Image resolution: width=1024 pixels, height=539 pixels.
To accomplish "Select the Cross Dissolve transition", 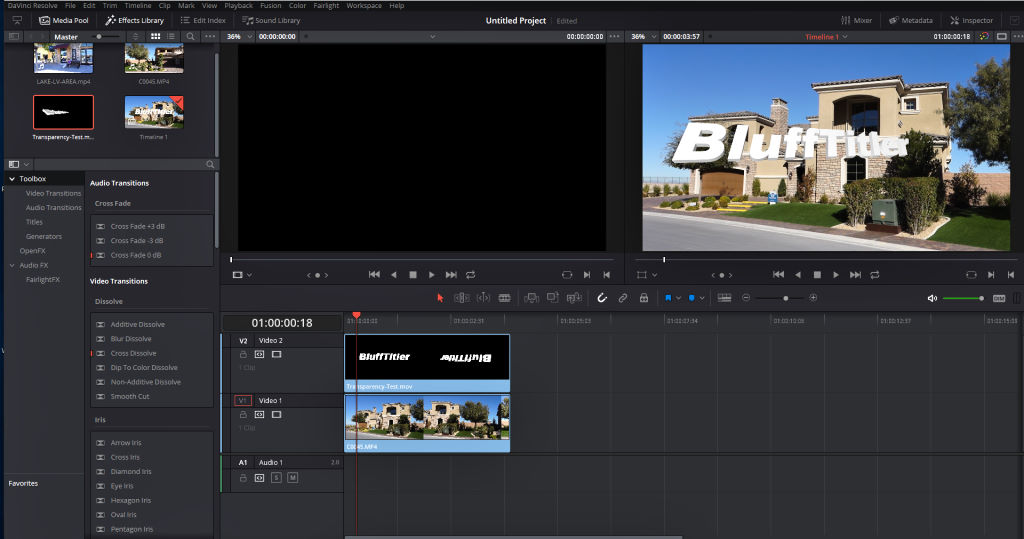I will (133, 353).
